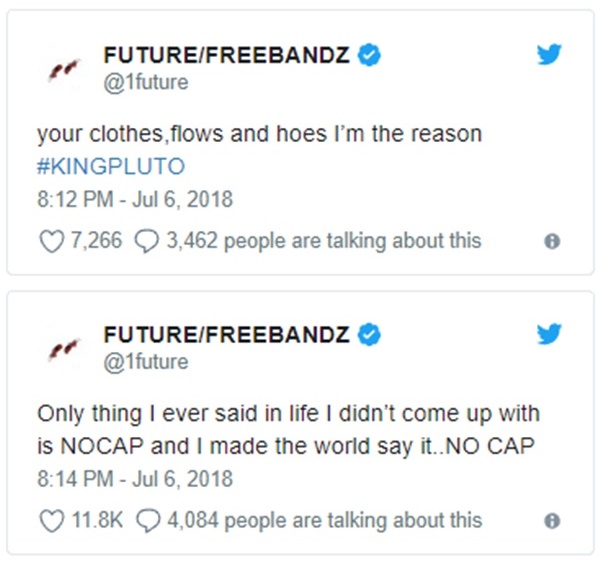Click FUTURE/FREEBANDZ name in first tweet
The width and height of the screenshot is (600, 567).
point(227,56)
